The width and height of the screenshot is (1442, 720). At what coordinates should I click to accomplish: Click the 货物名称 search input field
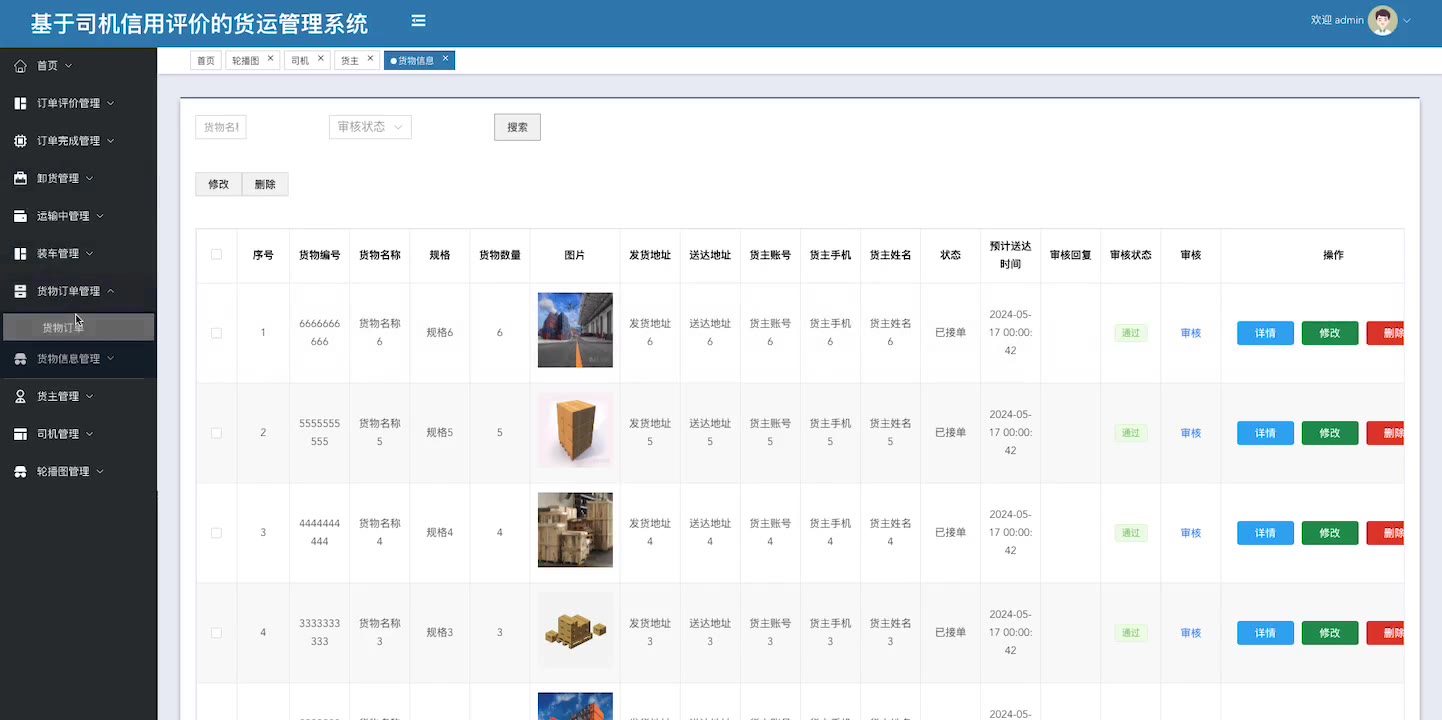pyautogui.click(x=221, y=127)
